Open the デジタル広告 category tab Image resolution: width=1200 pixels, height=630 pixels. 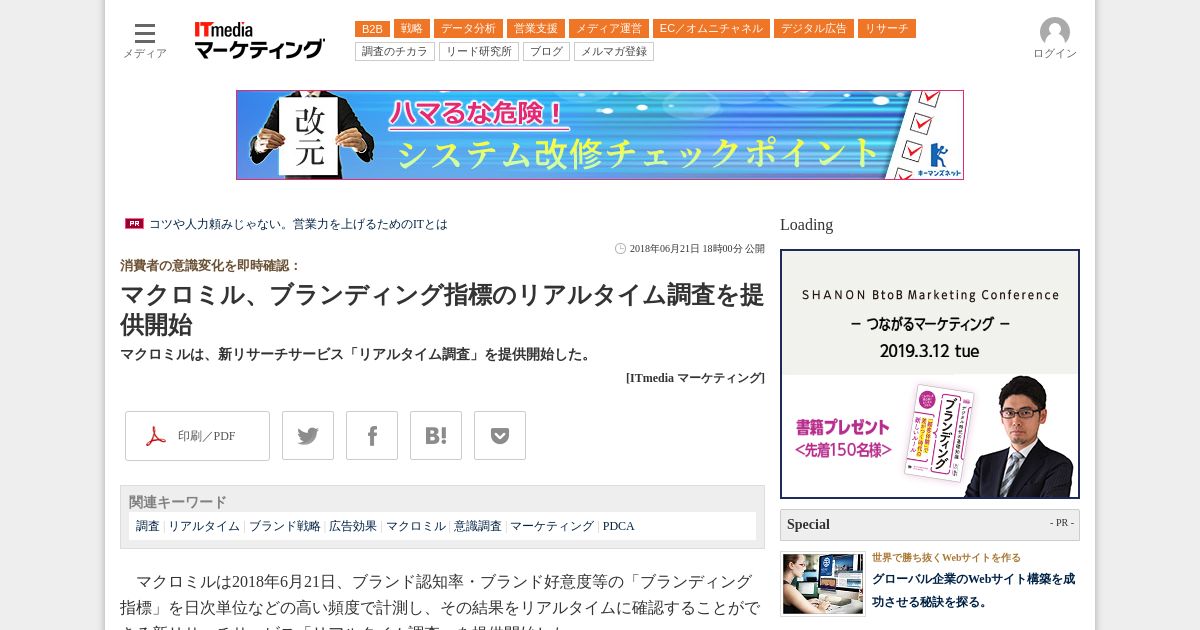pos(814,29)
